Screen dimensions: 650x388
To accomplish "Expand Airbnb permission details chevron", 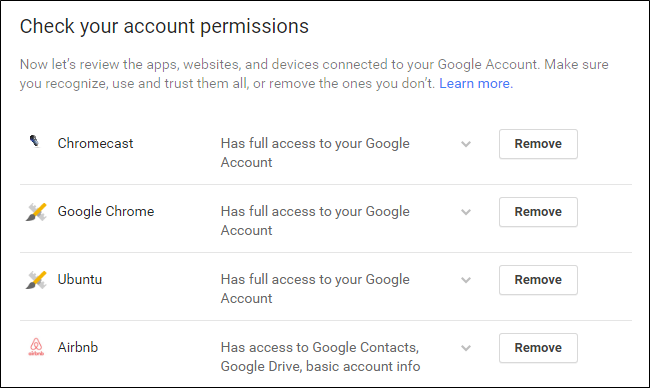I will (x=466, y=348).
